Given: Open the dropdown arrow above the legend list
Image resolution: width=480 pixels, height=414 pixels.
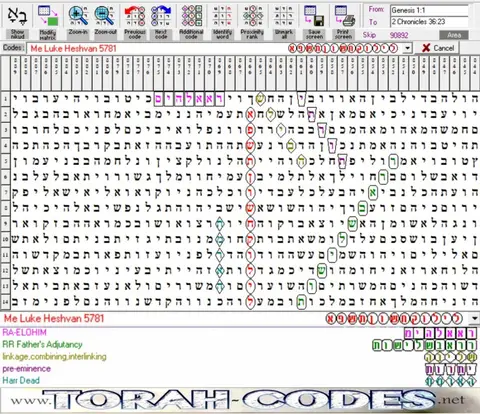Looking at the screenshot, I should (x=475, y=318).
